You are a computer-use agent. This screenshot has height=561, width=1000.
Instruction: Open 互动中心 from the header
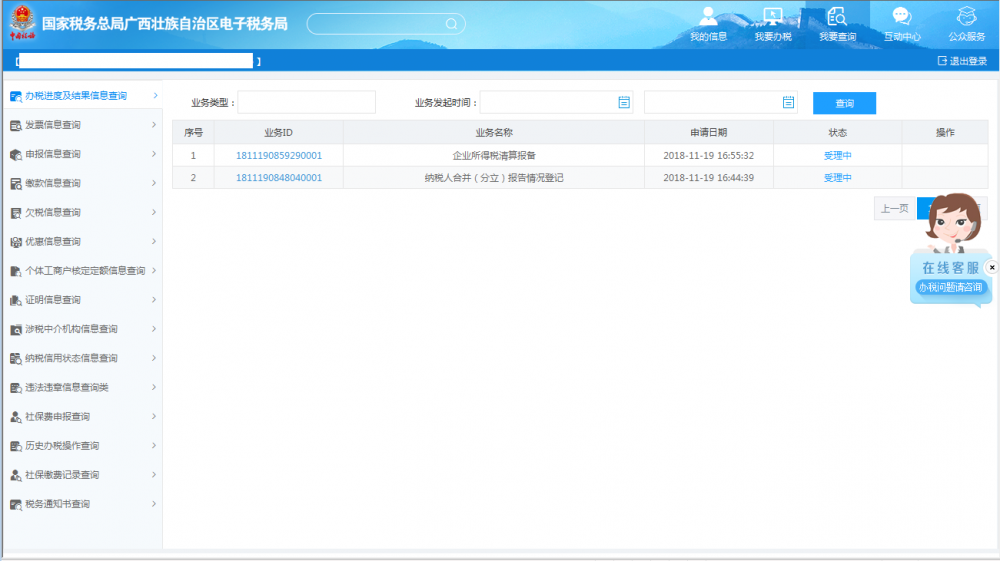coord(901,24)
